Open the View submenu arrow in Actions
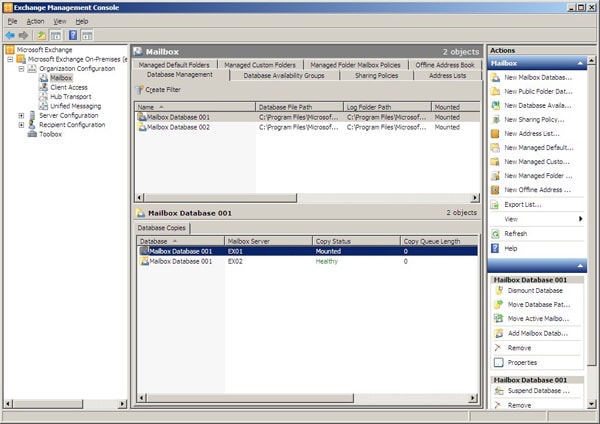 click(580, 219)
